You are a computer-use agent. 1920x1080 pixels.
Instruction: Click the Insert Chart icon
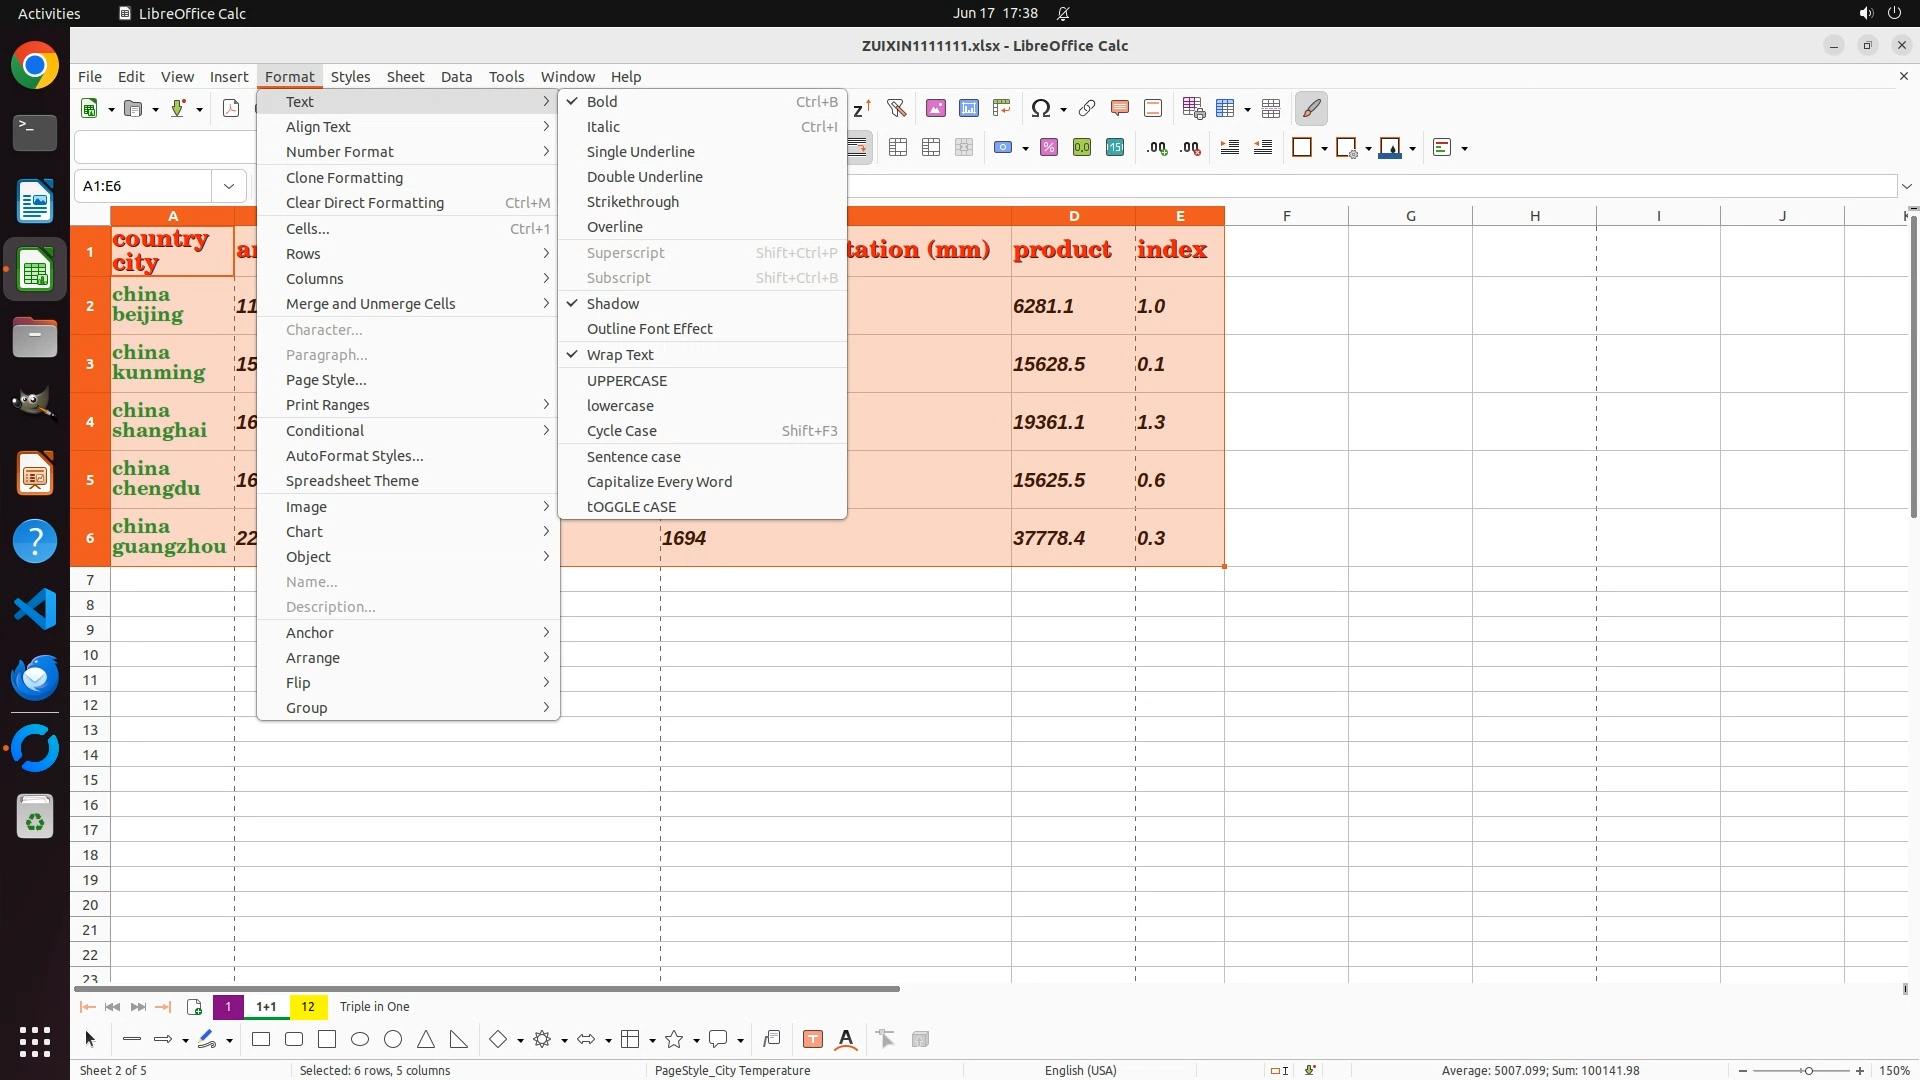969,108
